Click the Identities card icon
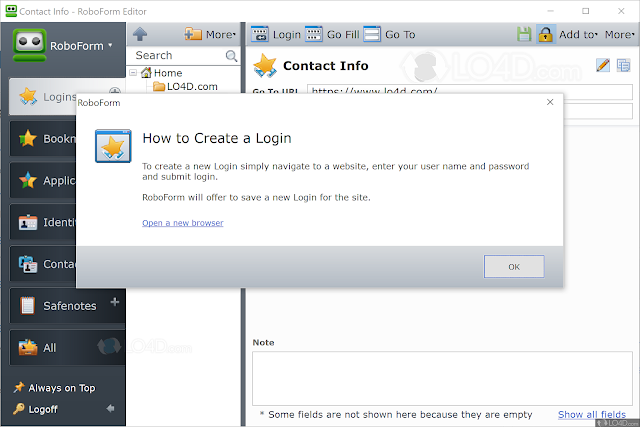Screen dimensions: 640x427 click(x=28, y=222)
